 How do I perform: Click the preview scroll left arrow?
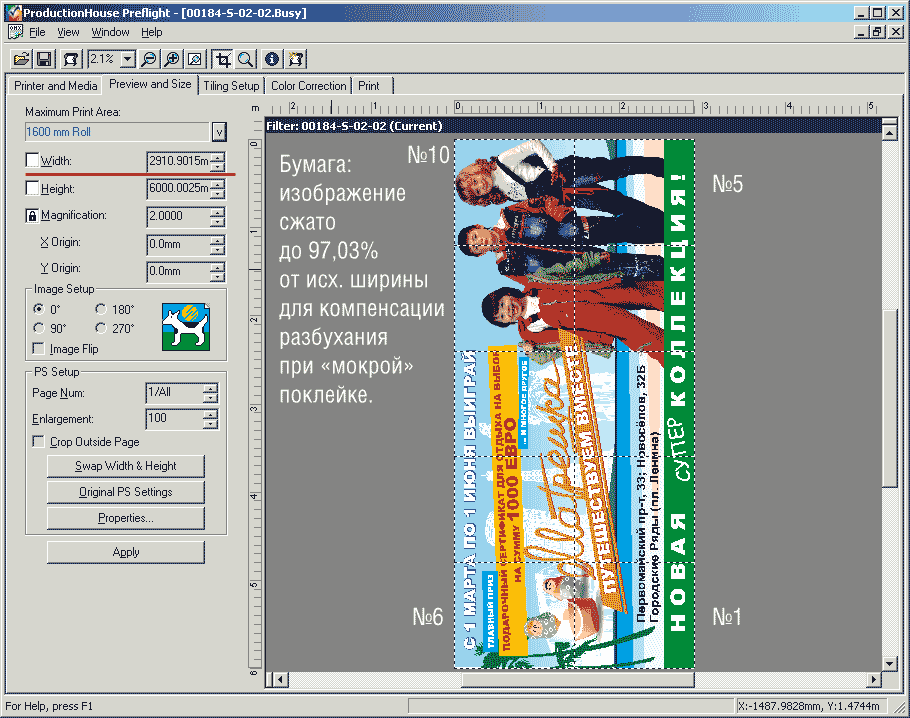(x=281, y=679)
